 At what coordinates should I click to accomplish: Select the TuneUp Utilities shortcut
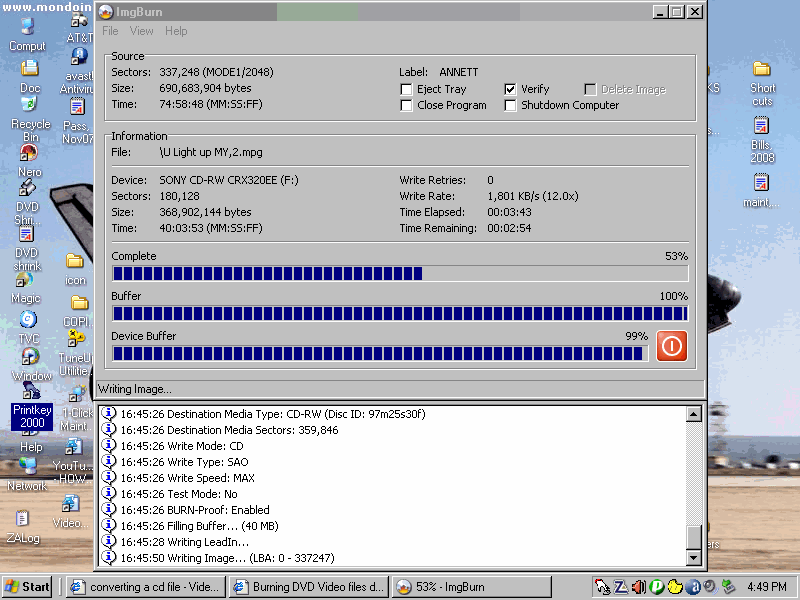[77, 353]
